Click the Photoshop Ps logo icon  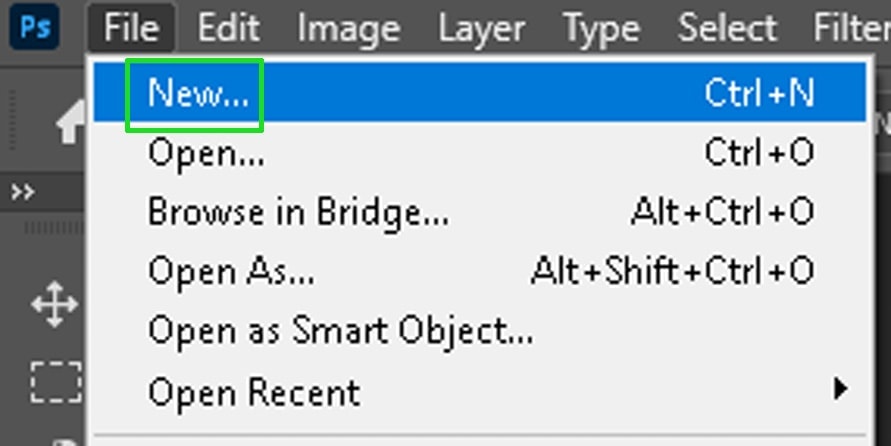tap(35, 26)
